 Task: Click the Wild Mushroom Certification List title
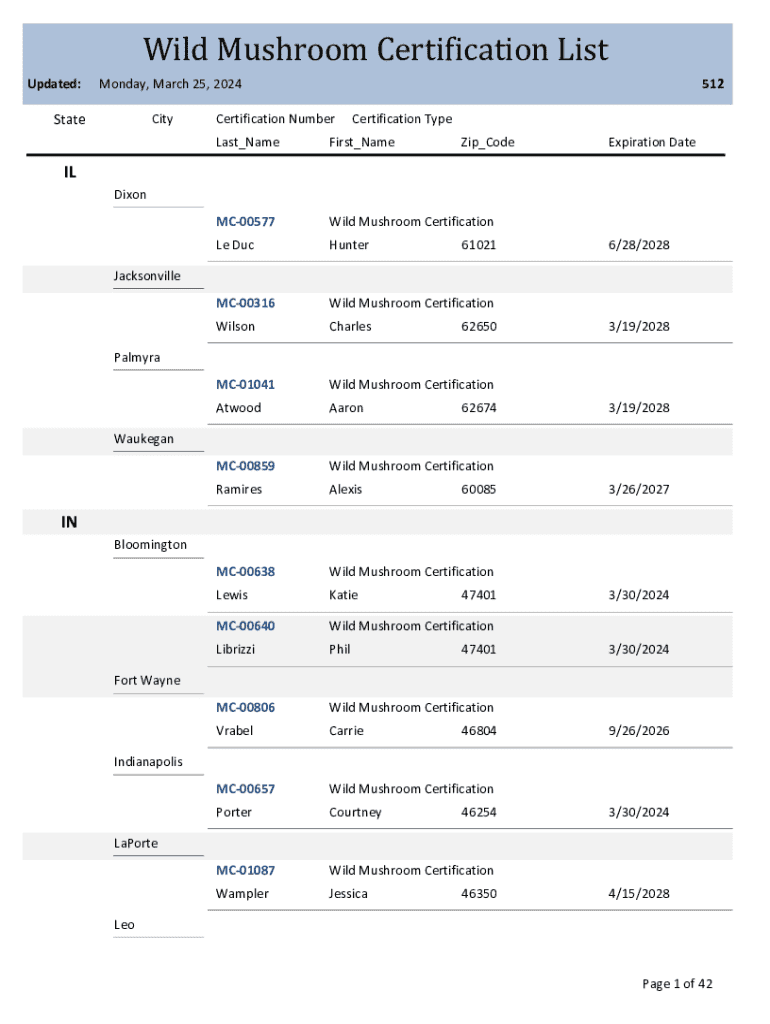coord(376,49)
